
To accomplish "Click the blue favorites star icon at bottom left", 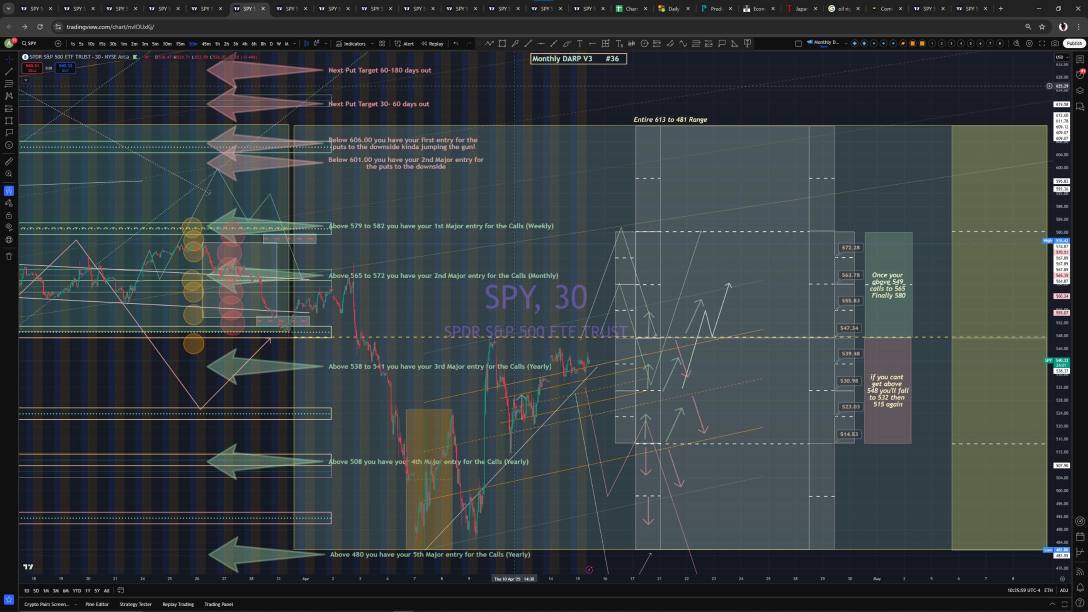I will 9,600.
